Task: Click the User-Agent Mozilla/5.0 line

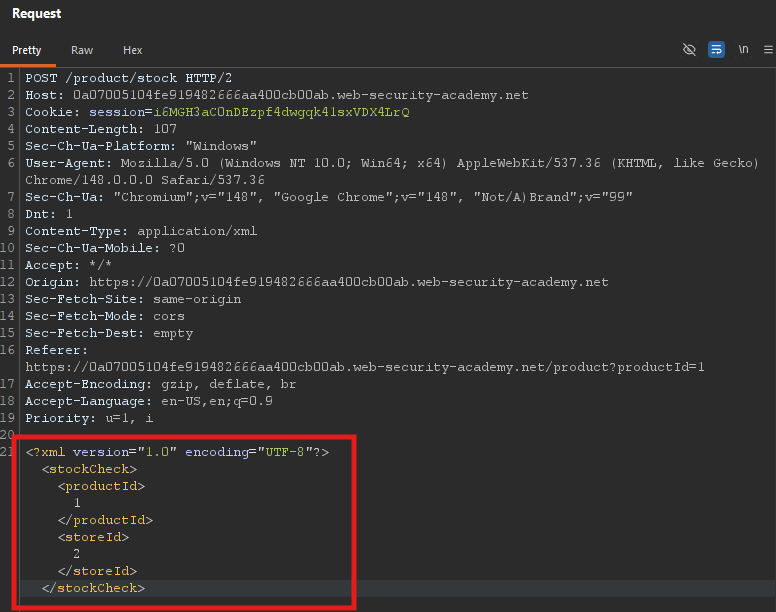Action: 391,163
